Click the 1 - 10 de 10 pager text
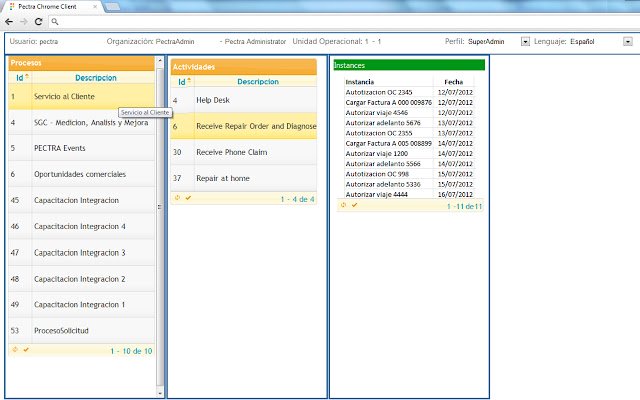Viewport: 640px width, 400px height. pos(131,351)
